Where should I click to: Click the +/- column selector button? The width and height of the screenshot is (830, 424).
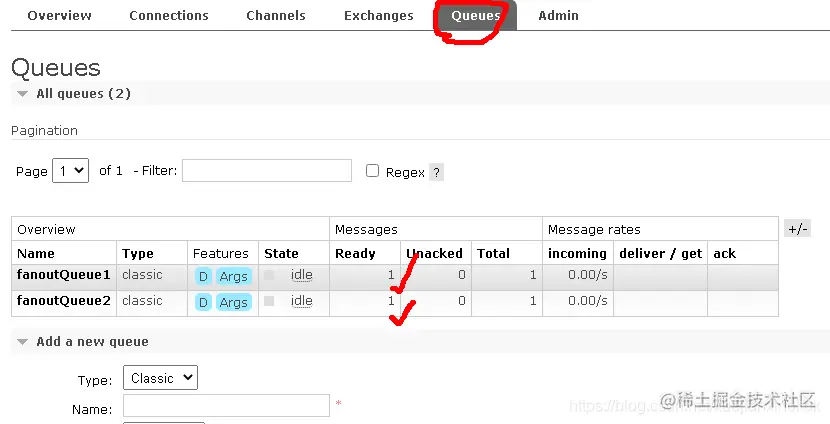click(798, 229)
